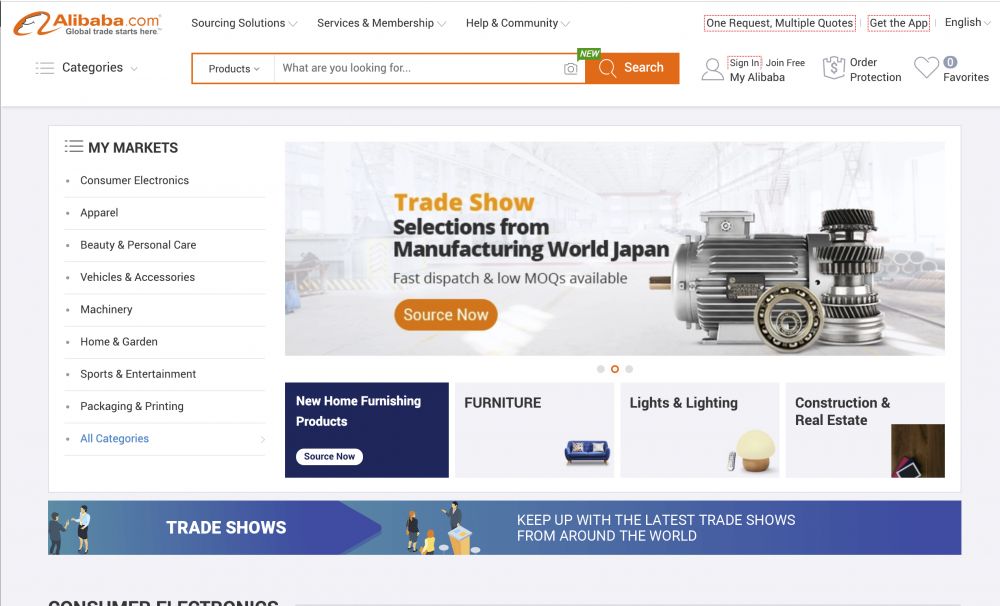The image size is (1000, 606).
Task: Click the TRADE SHOWS banner
Action: pyautogui.click(x=504, y=528)
